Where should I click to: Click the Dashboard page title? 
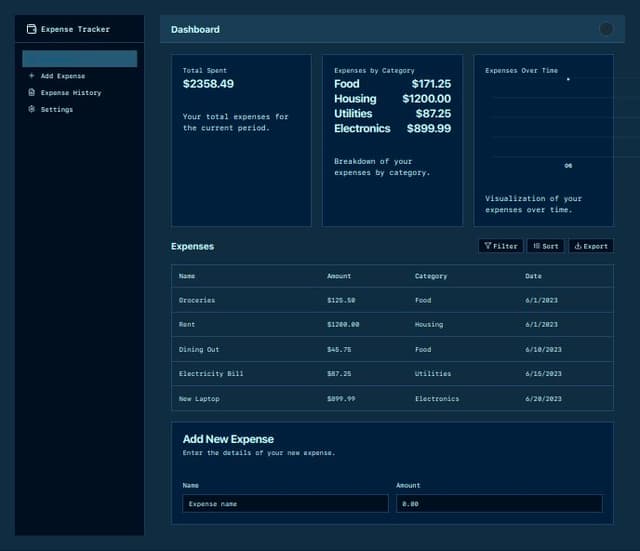coord(195,29)
